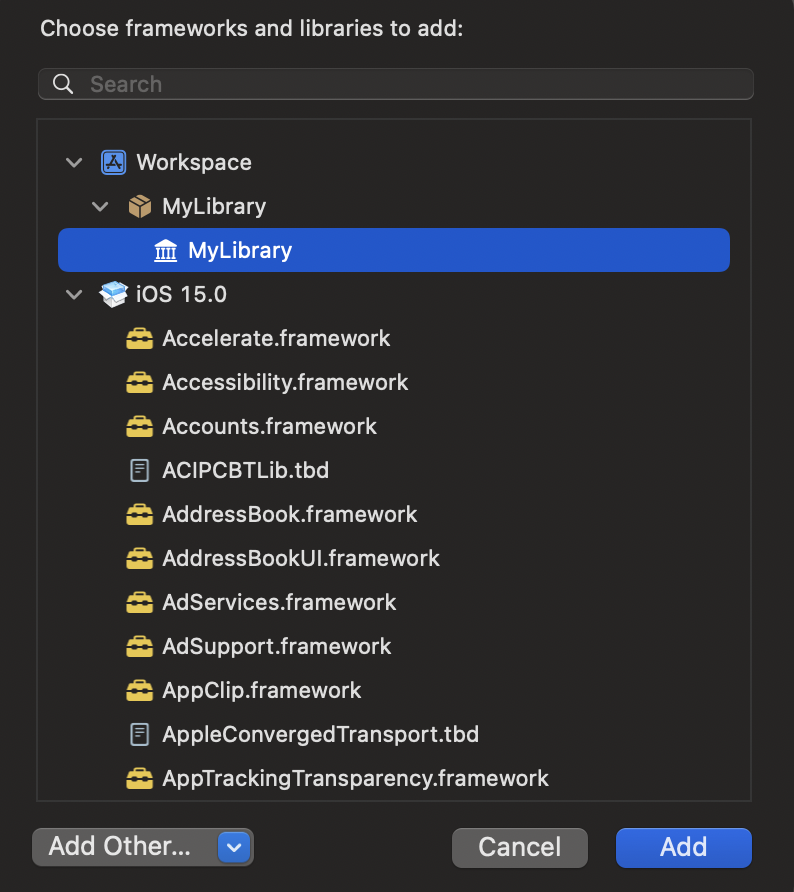Image resolution: width=794 pixels, height=892 pixels.
Task: Click the AppClip.framework toolbox icon
Action: point(139,691)
